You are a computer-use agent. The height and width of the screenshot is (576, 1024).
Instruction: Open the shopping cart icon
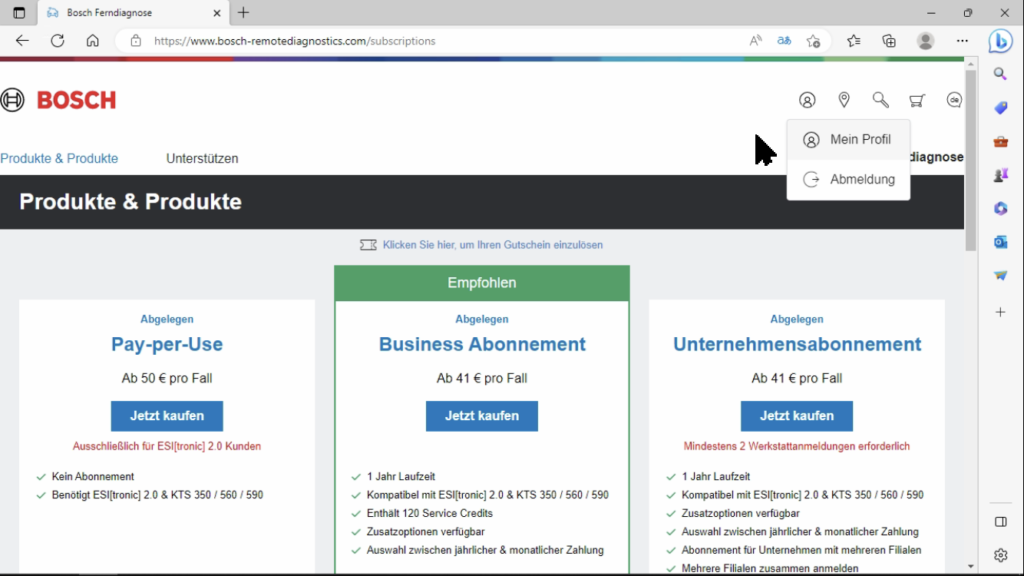tap(917, 100)
